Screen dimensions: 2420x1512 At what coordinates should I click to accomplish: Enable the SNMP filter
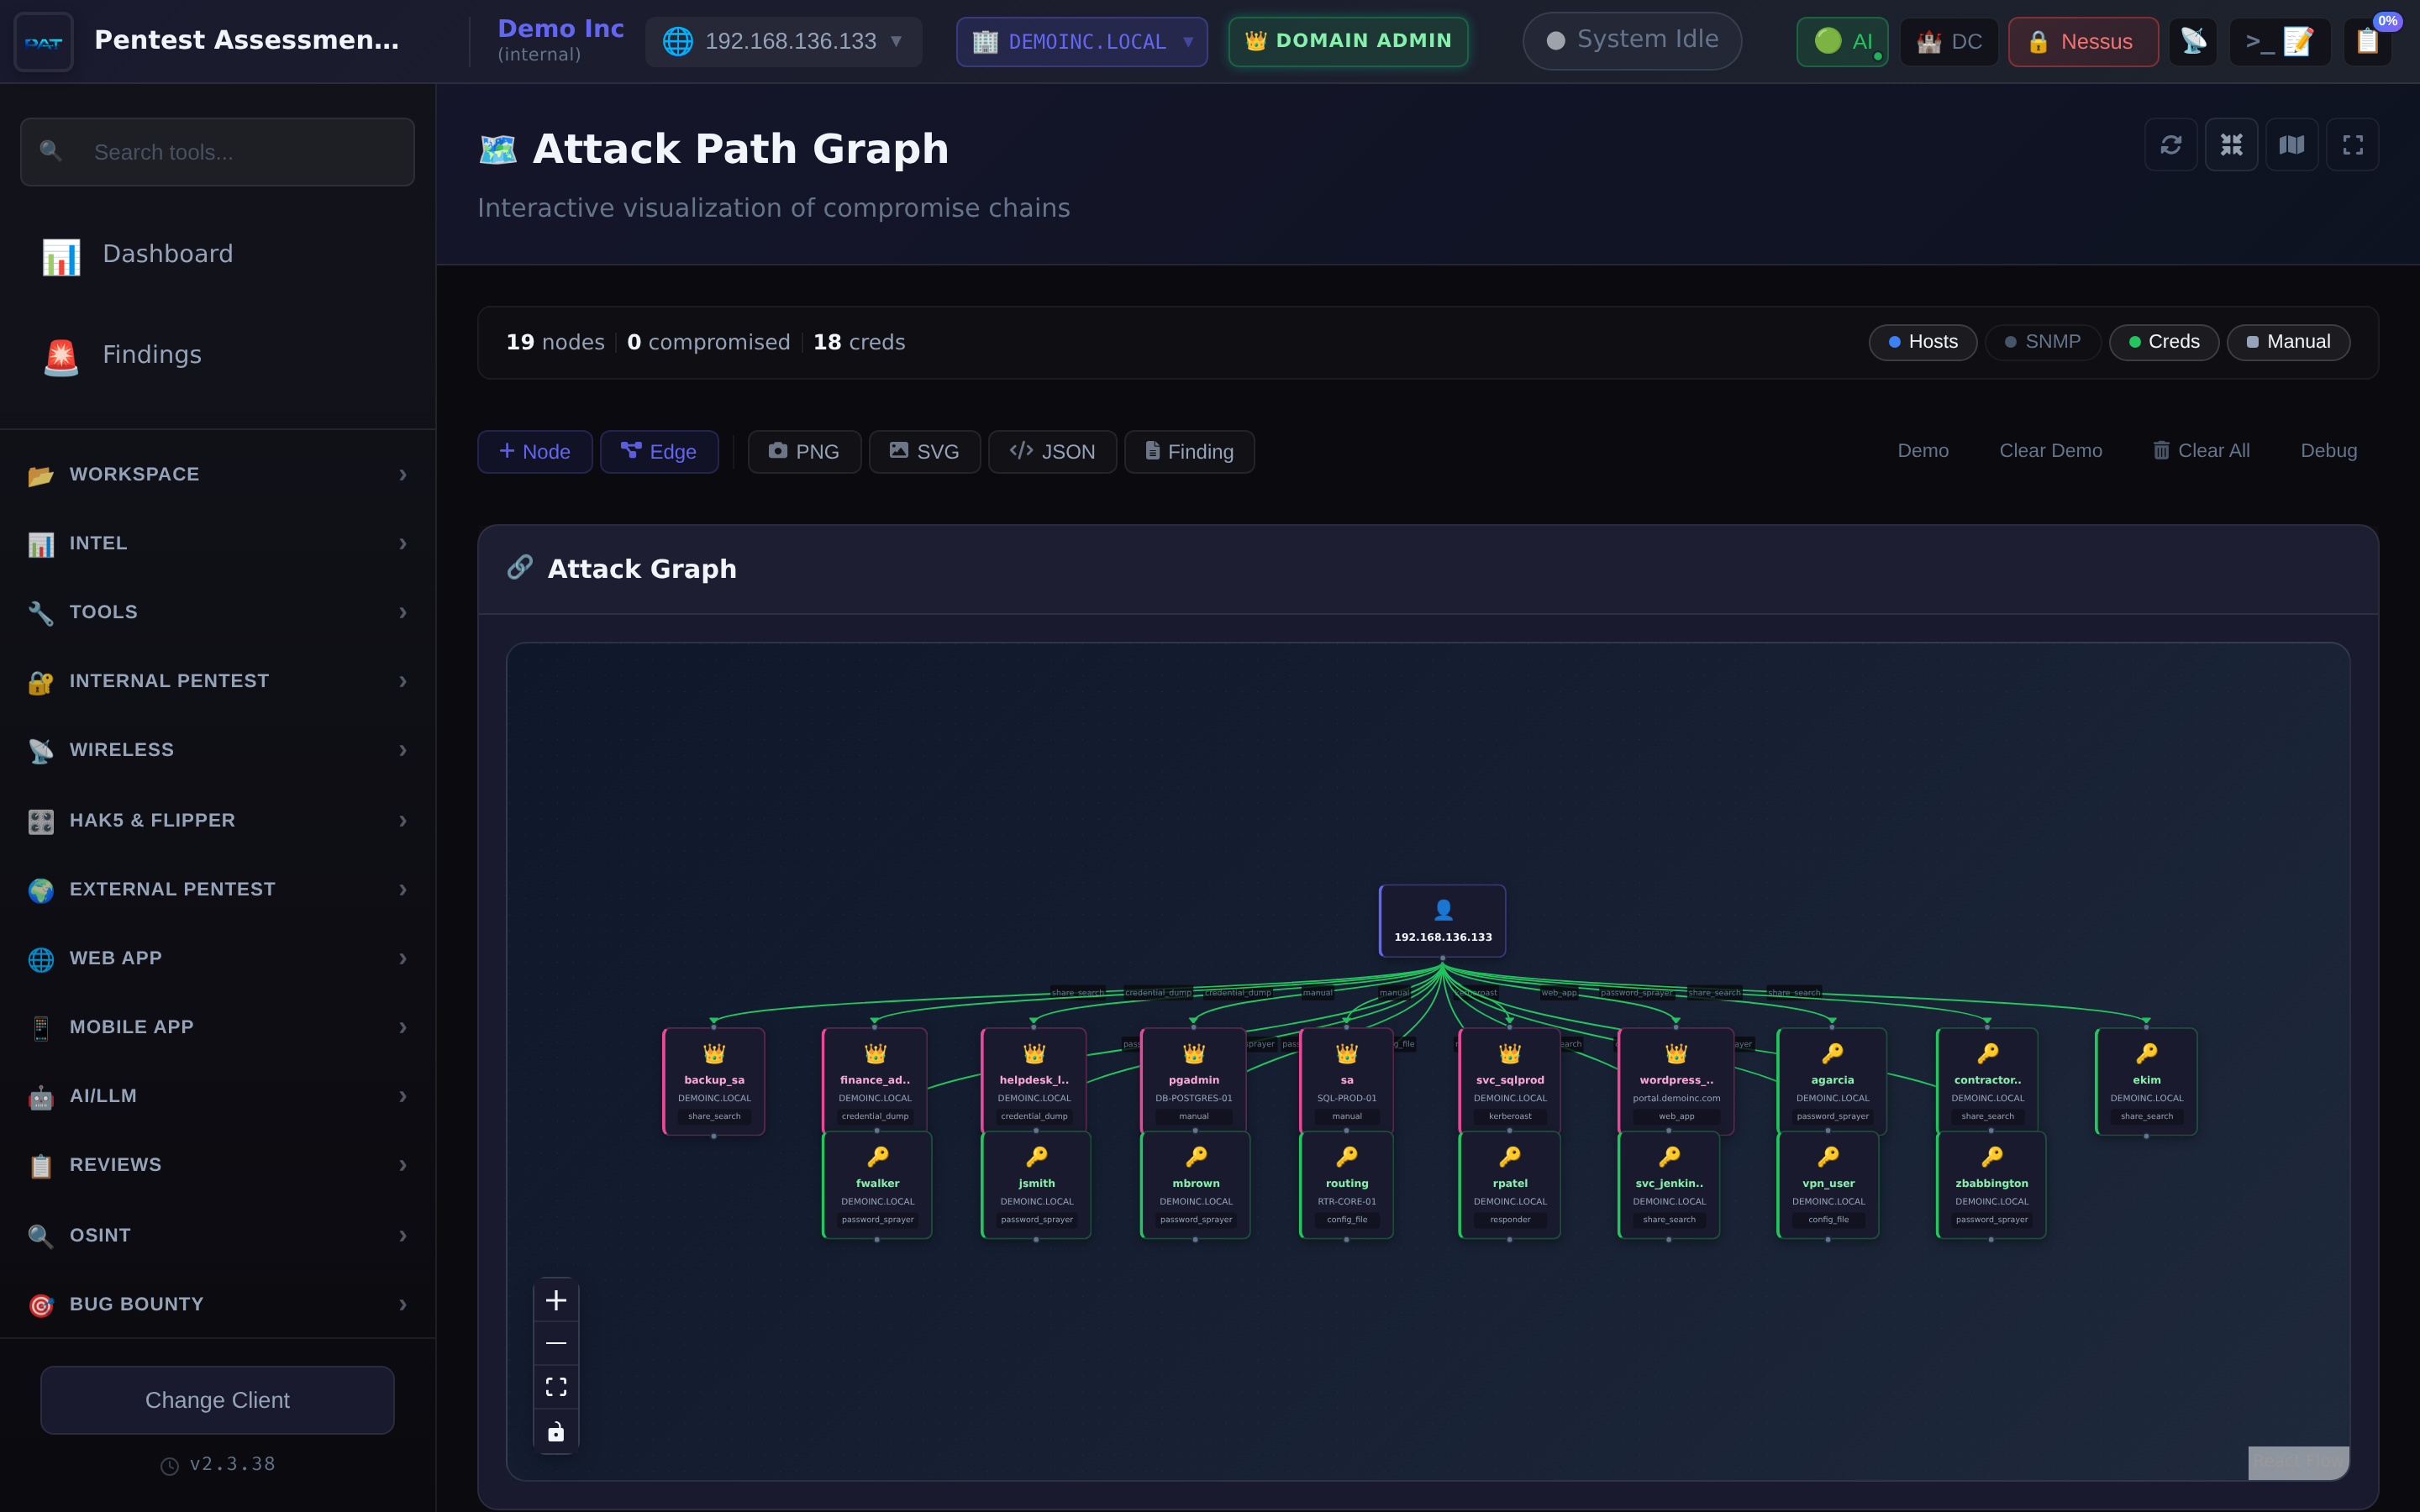[2042, 342]
